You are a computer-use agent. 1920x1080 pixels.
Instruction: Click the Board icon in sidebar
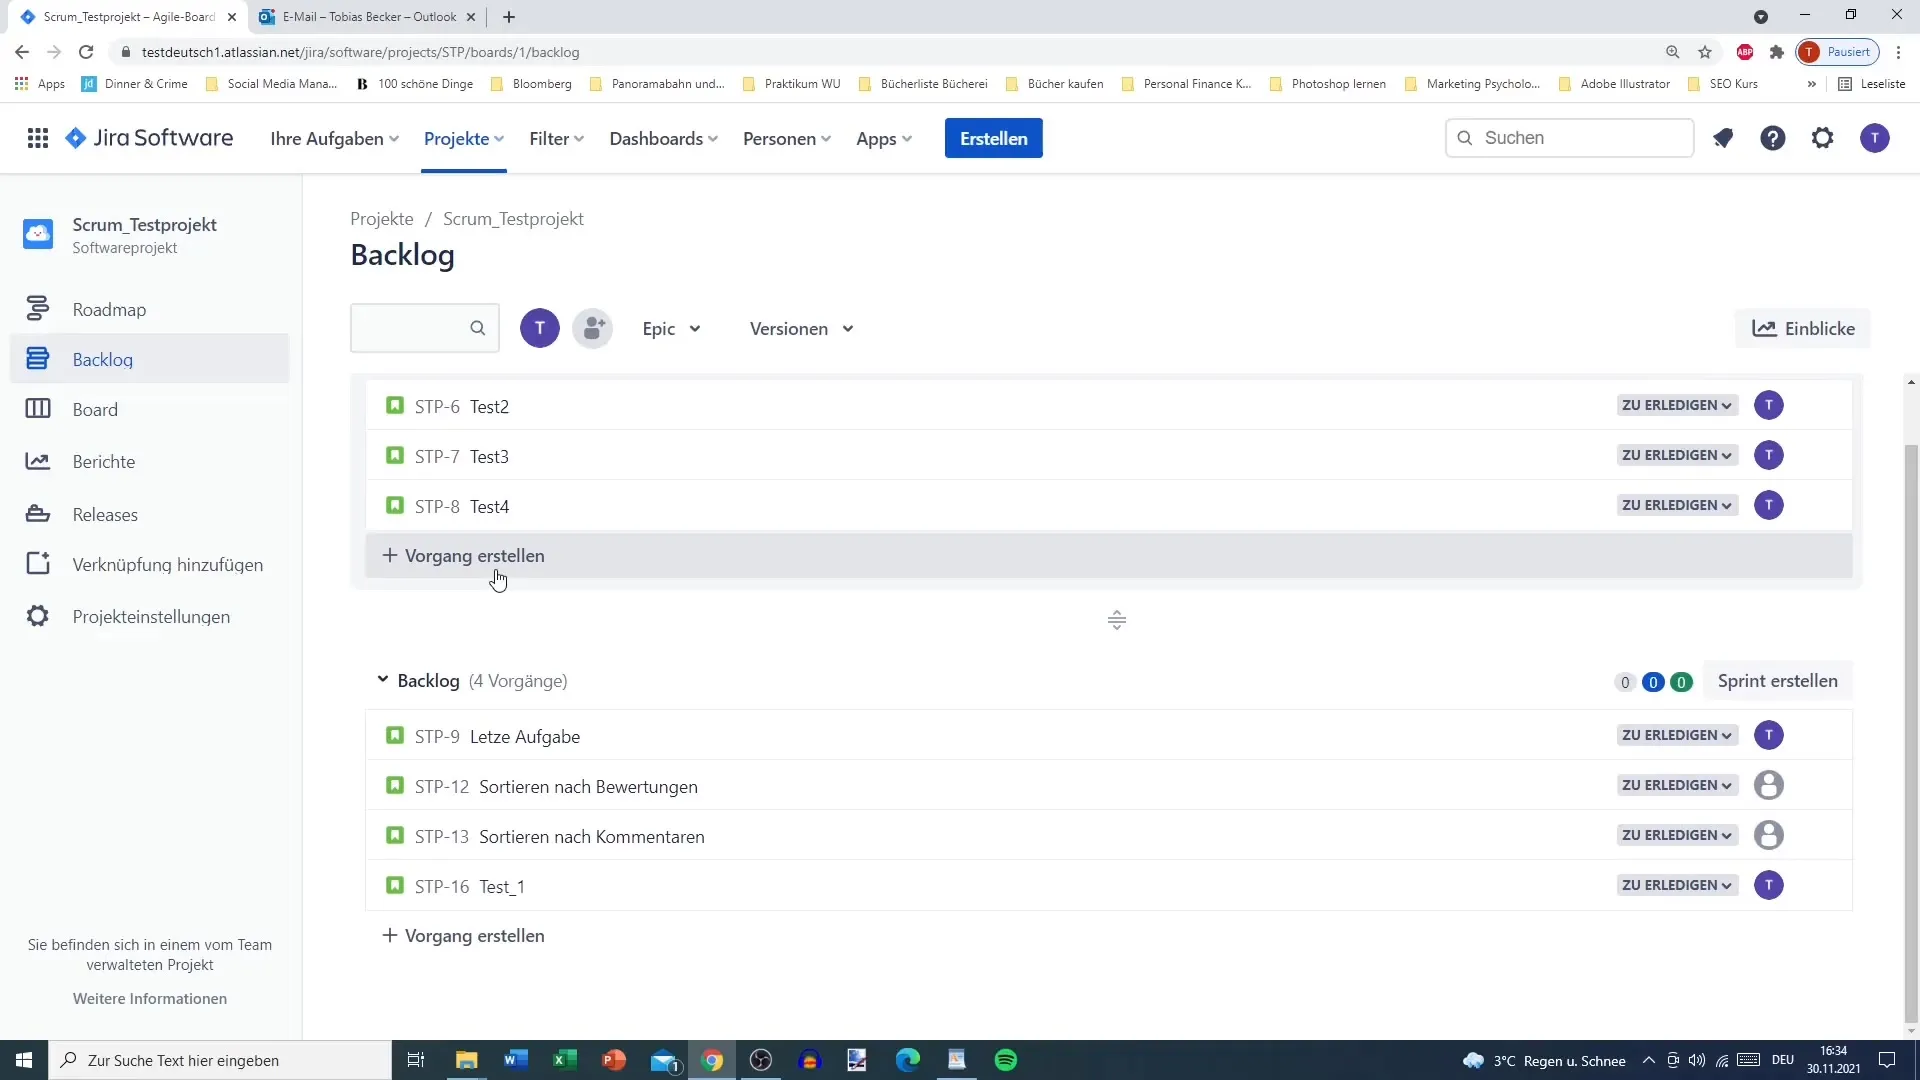point(37,410)
